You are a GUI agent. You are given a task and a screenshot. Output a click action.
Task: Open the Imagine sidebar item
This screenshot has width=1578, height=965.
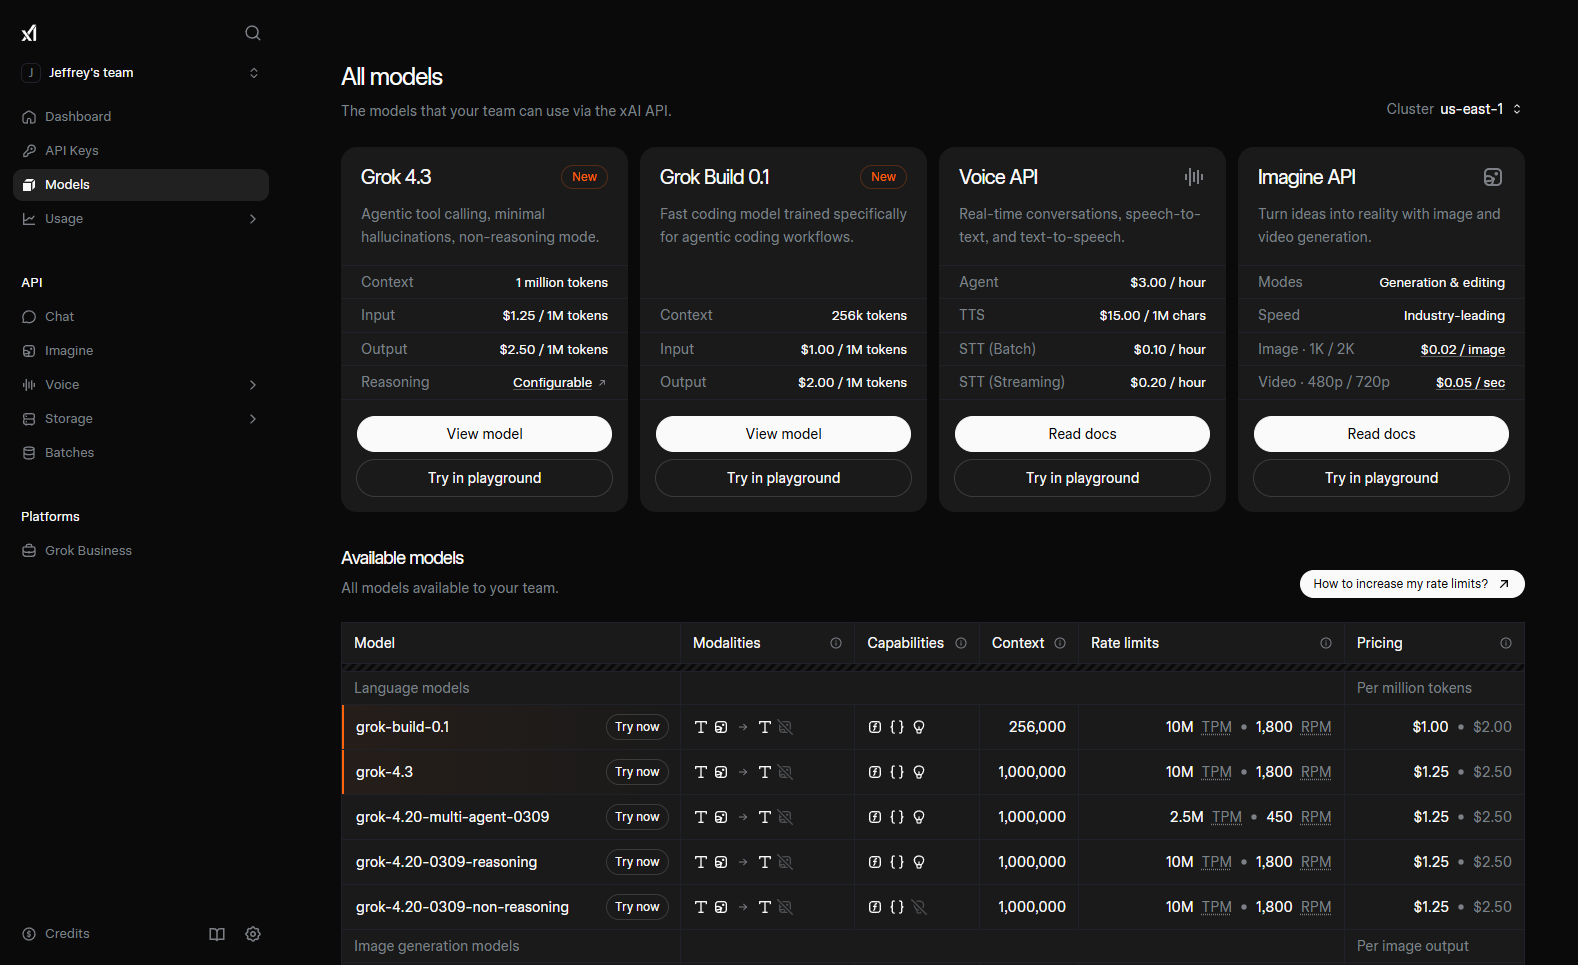[x=141, y=351]
